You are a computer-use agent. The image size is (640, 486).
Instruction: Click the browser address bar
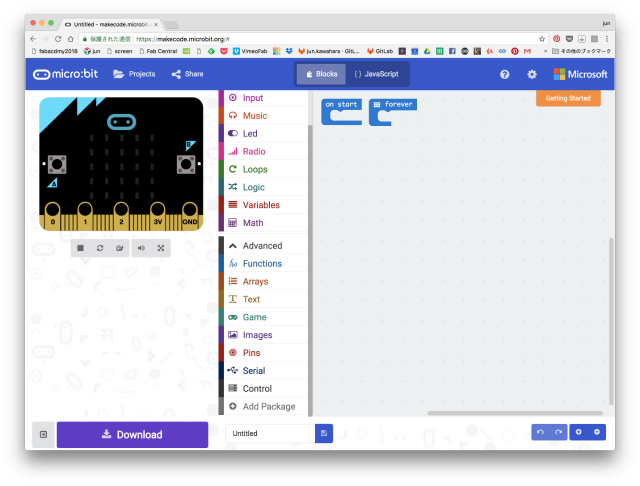(x=310, y=39)
